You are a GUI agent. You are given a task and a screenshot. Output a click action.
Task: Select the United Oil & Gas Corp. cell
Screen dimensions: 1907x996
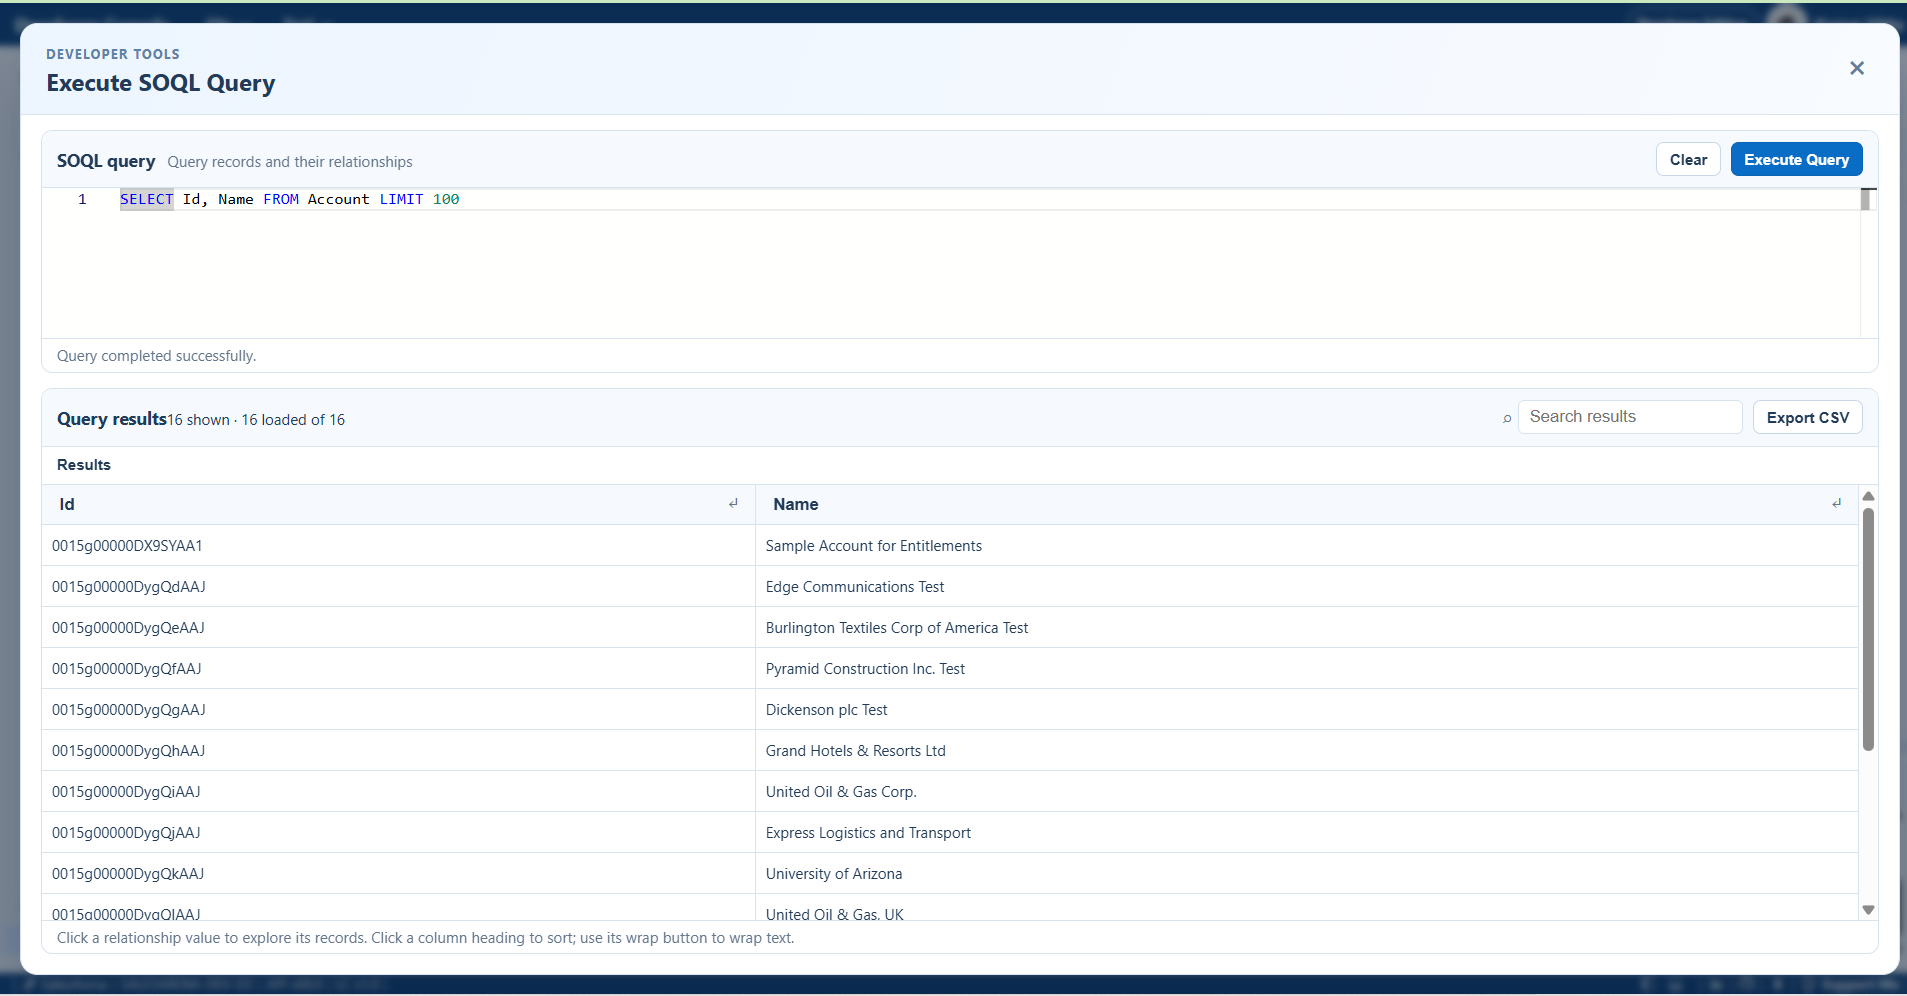[1306, 792]
